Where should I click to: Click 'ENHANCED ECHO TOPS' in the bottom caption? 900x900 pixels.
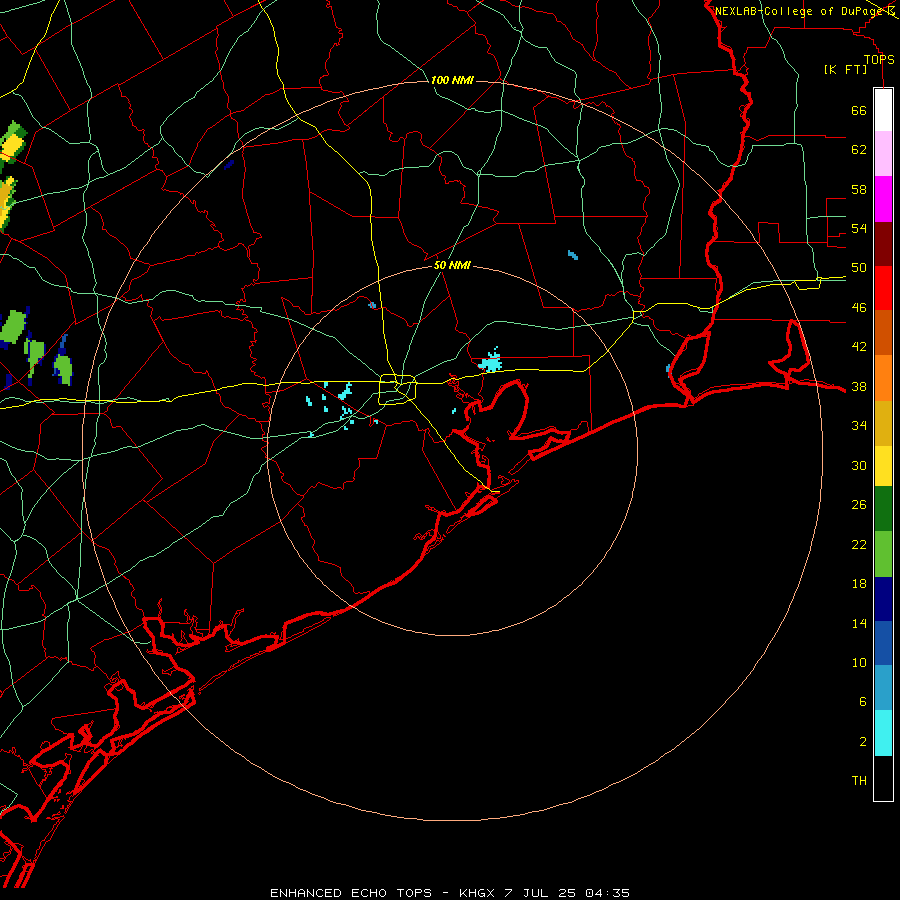(x=351, y=893)
